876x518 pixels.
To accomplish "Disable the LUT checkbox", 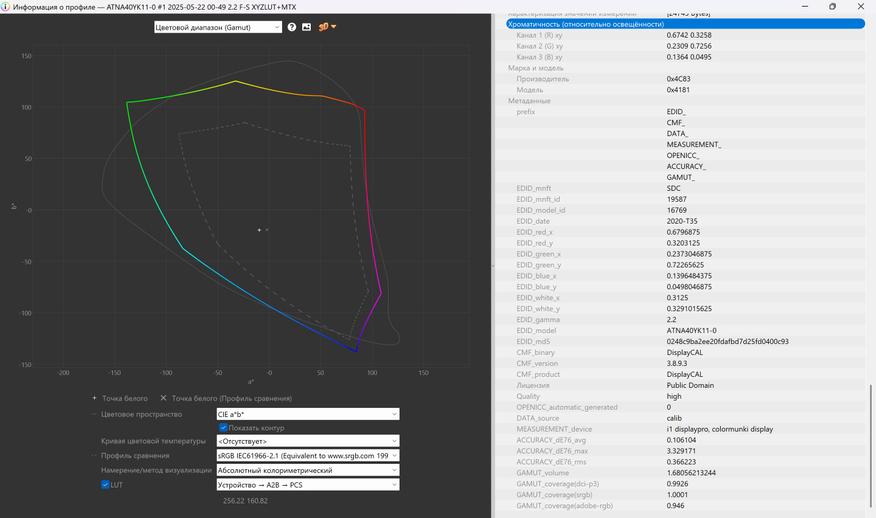I will (105, 485).
